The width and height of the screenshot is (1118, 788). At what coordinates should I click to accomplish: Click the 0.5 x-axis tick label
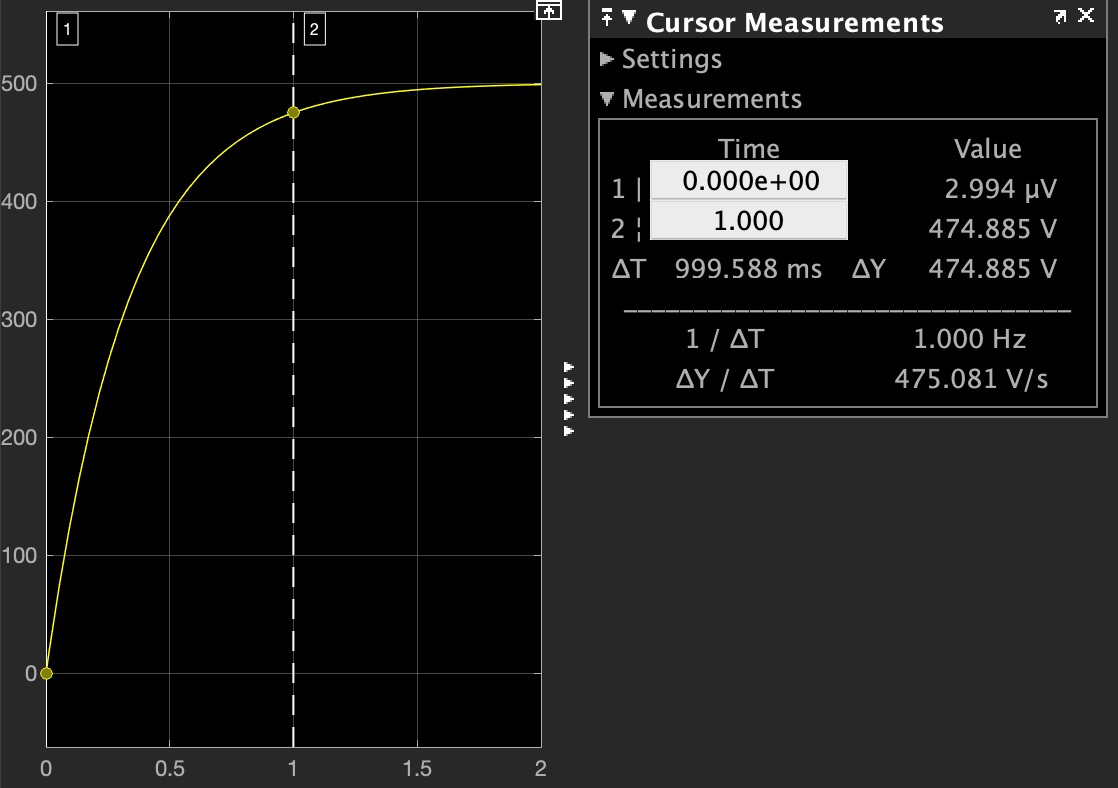click(x=170, y=769)
